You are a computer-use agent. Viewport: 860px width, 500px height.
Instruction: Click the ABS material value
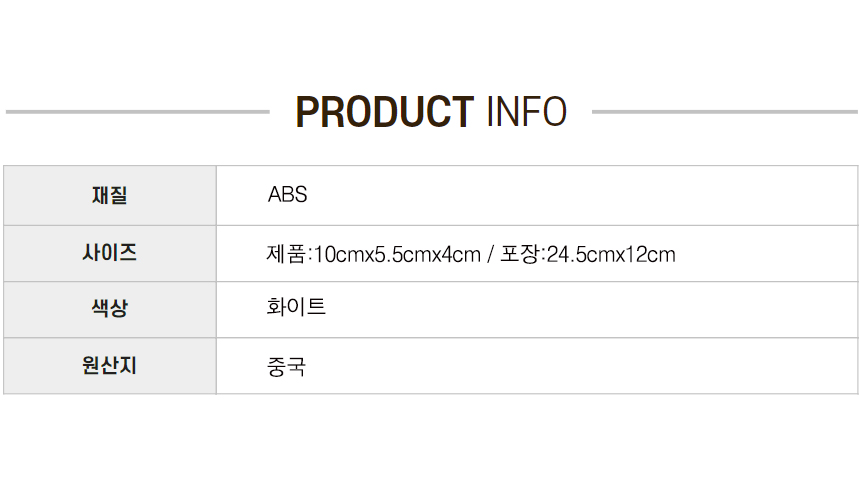[288, 195]
